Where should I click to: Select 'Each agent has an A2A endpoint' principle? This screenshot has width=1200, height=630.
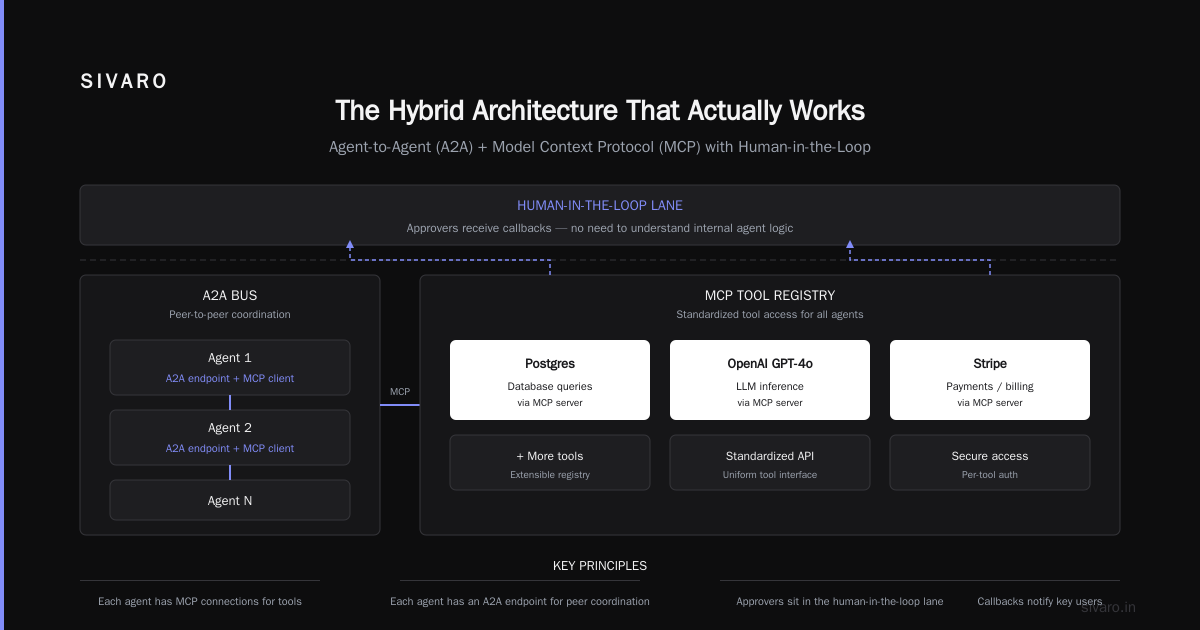click(x=520, y=602)
